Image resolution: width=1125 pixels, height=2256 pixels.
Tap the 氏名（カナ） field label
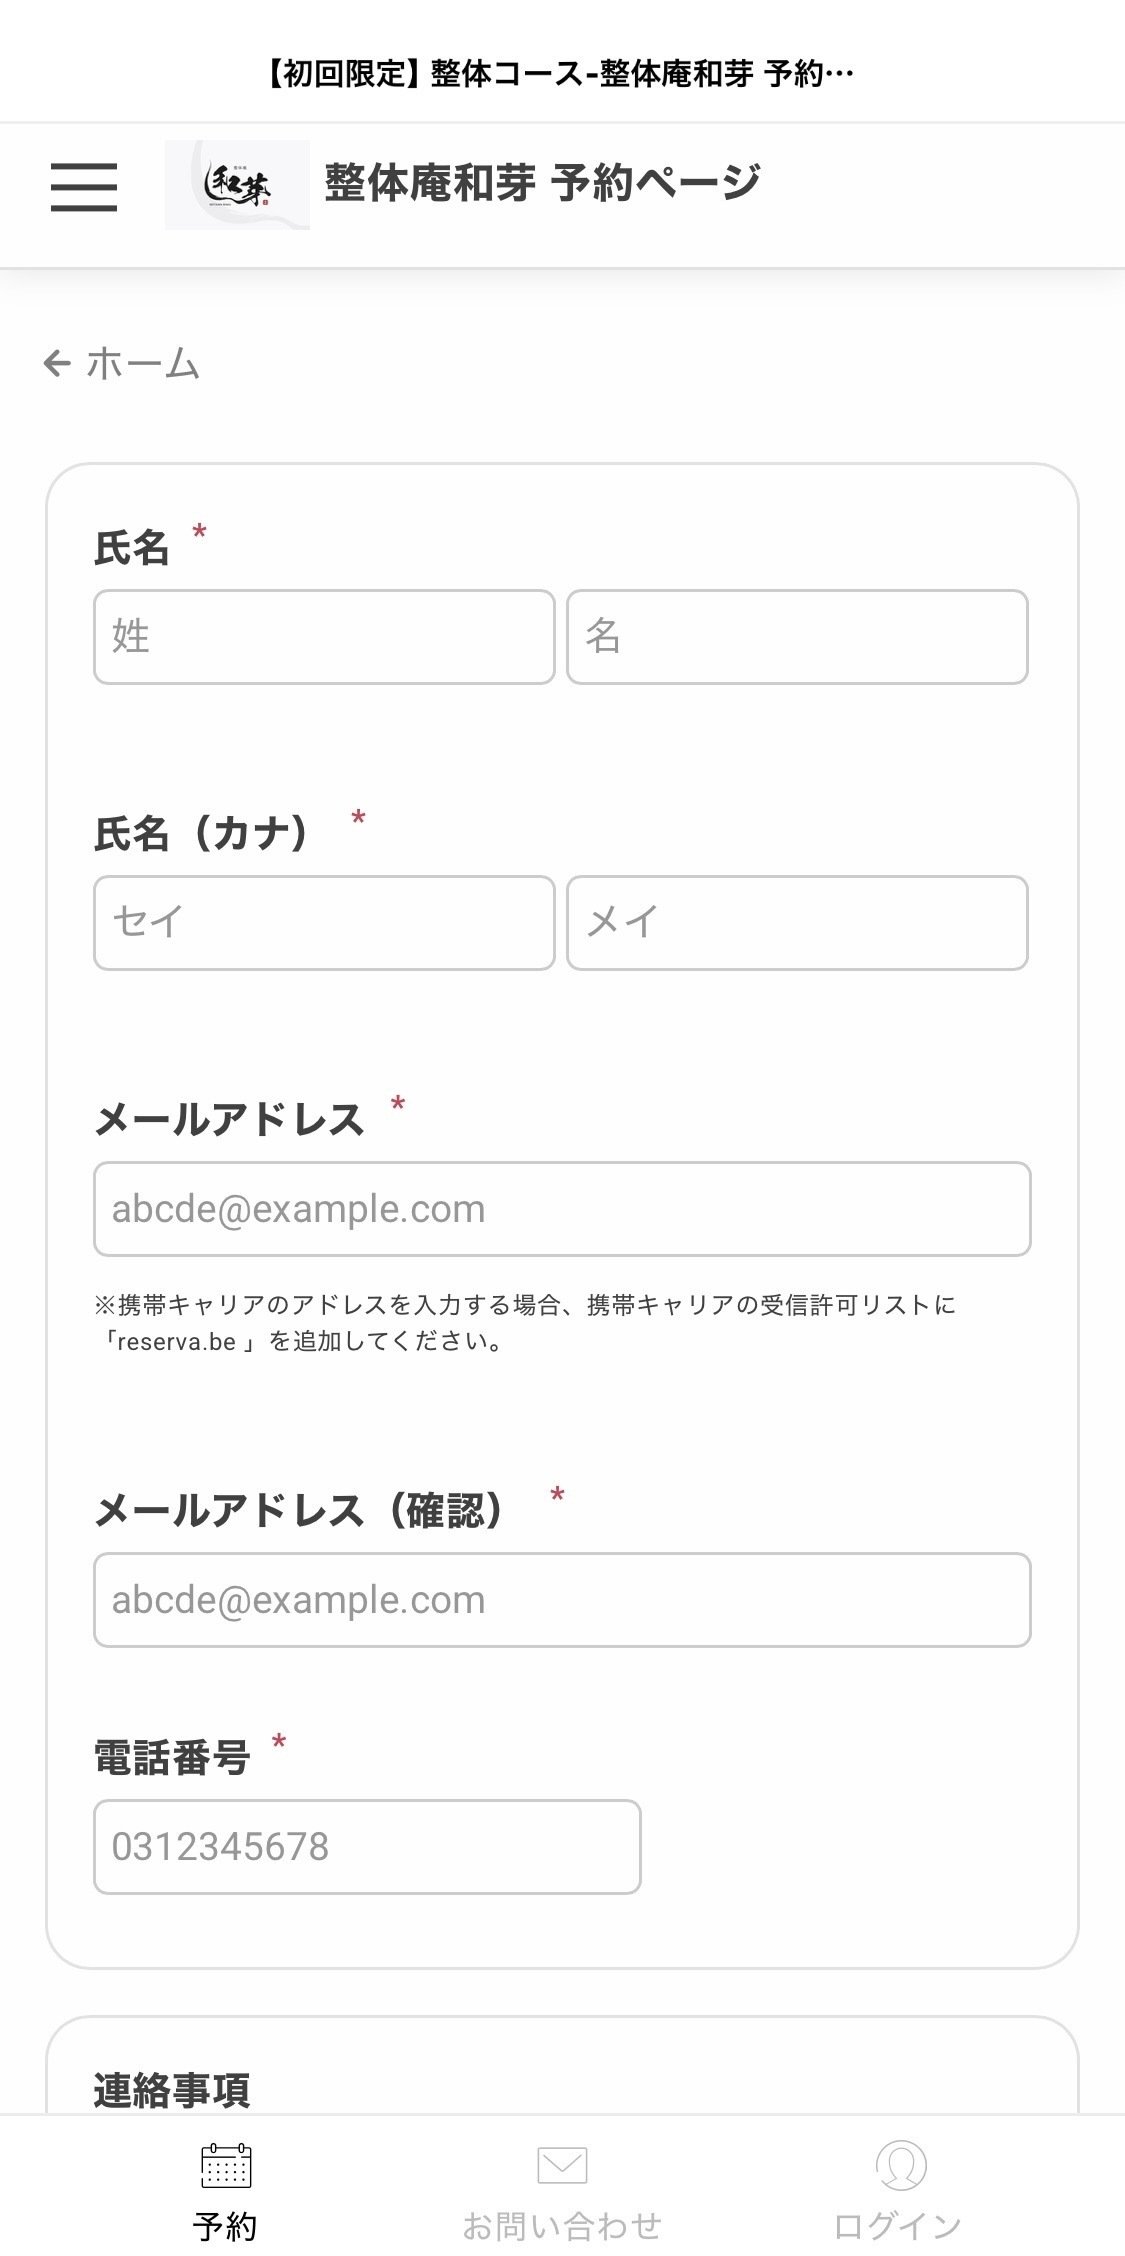(x=203, y=833)
